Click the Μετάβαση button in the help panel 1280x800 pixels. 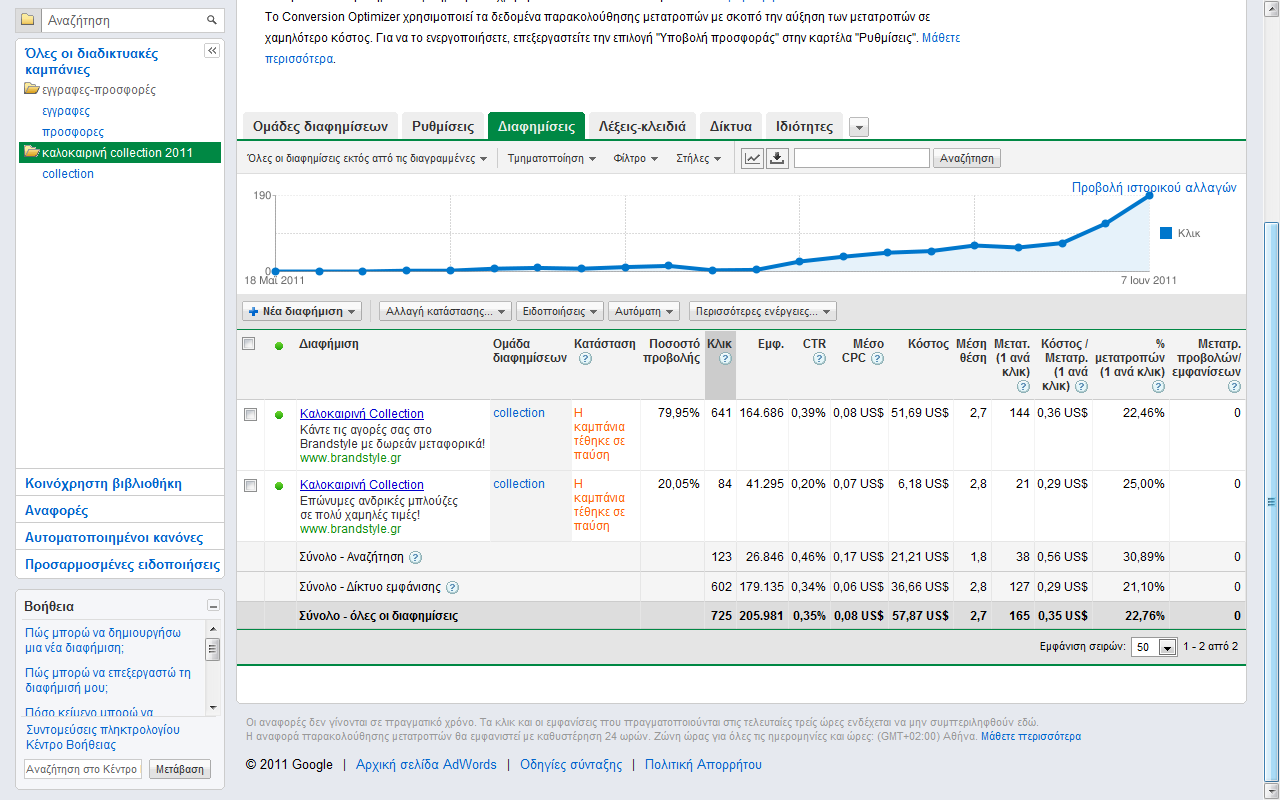click(x=180, y=769)
